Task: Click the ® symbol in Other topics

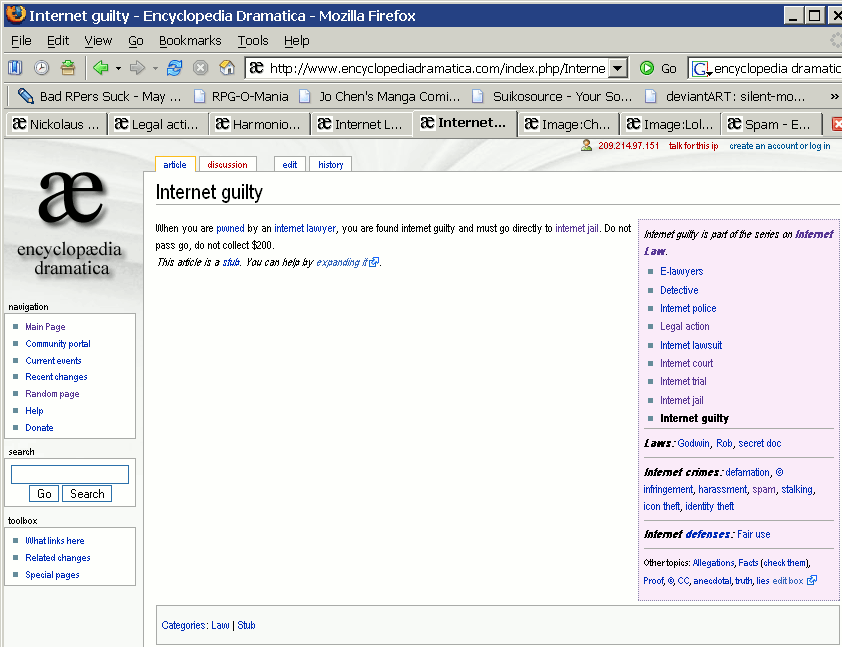Action: [x=671, y=581]
